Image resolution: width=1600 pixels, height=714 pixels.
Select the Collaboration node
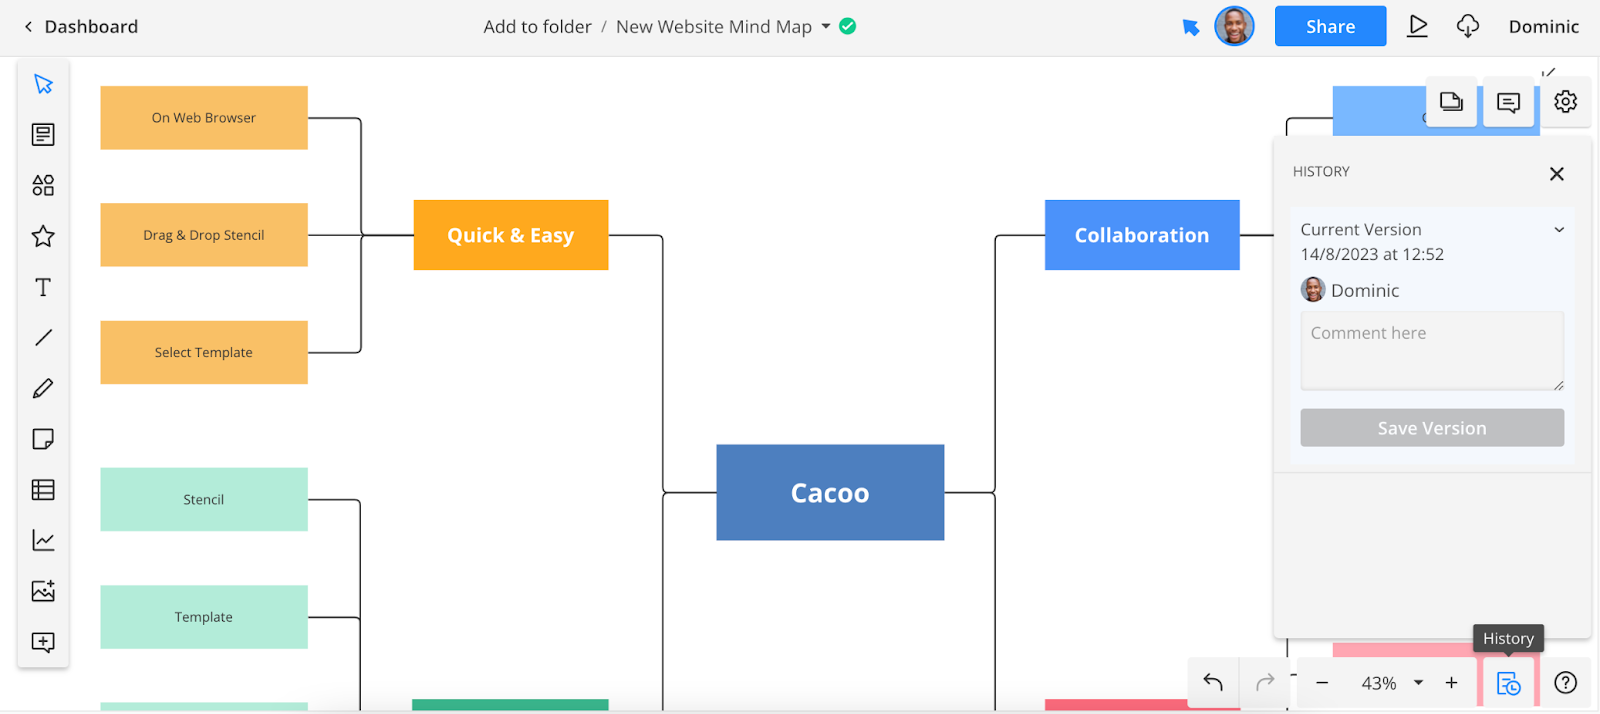[x=1142, y=235]
